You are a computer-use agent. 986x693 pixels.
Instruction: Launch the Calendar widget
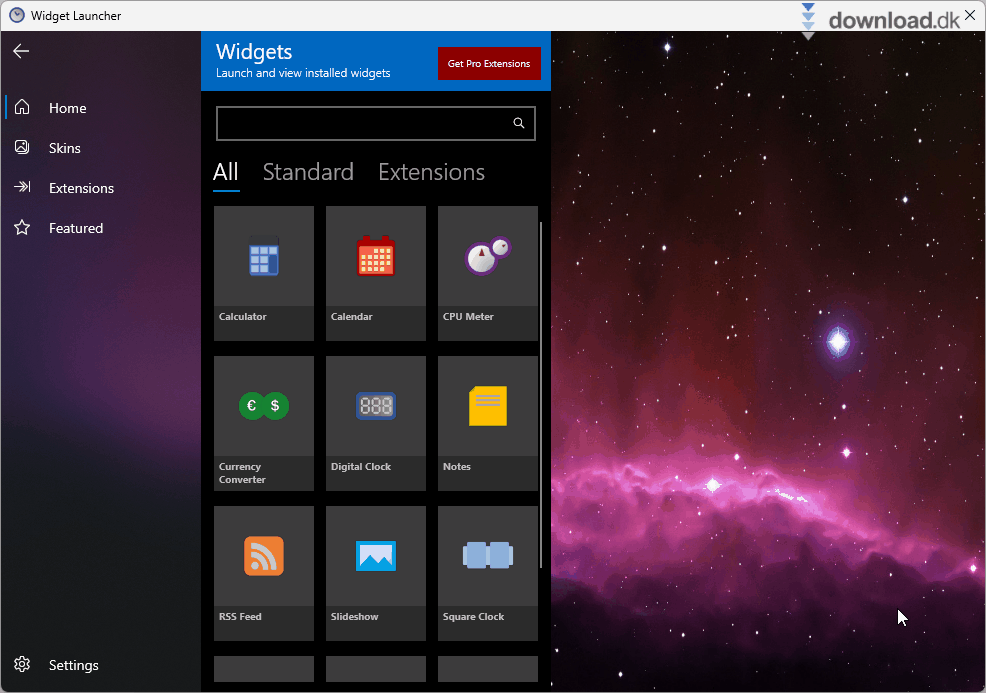375,258
